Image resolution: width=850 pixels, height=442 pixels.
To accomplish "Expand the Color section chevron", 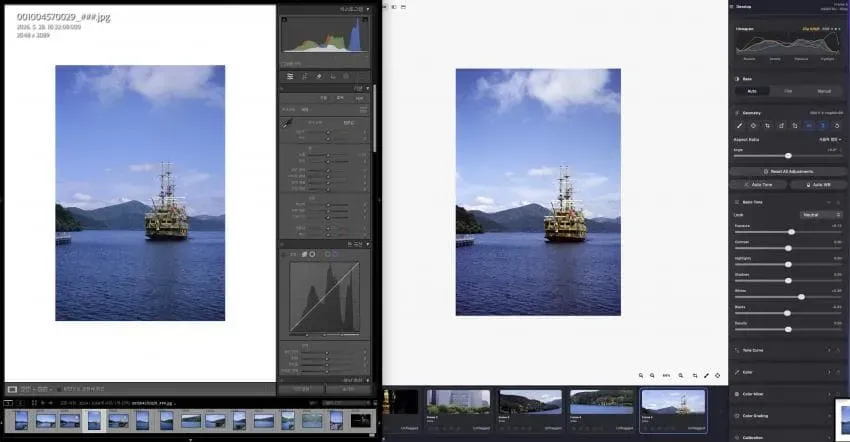I will coord(829,372).
